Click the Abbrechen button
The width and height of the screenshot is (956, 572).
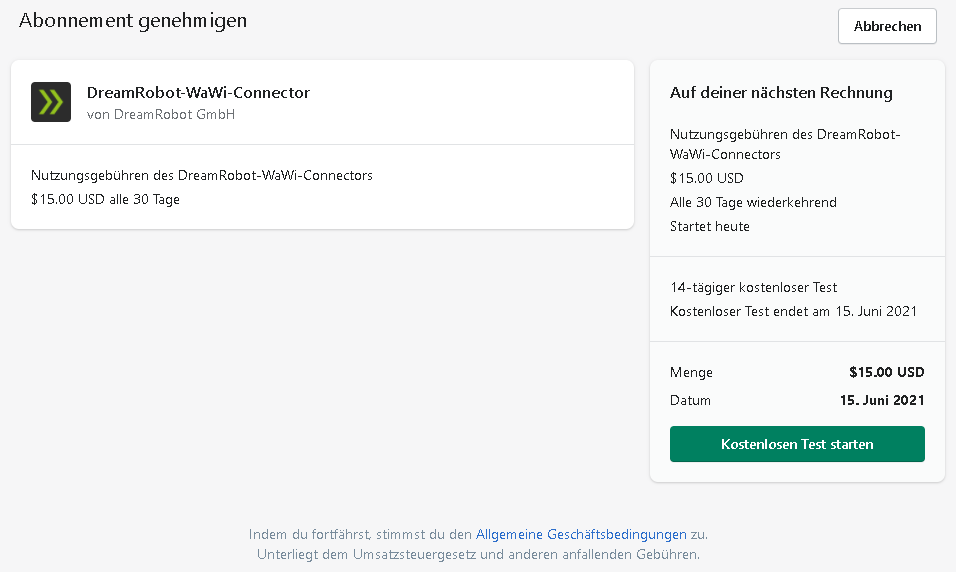tap(887, 26)
